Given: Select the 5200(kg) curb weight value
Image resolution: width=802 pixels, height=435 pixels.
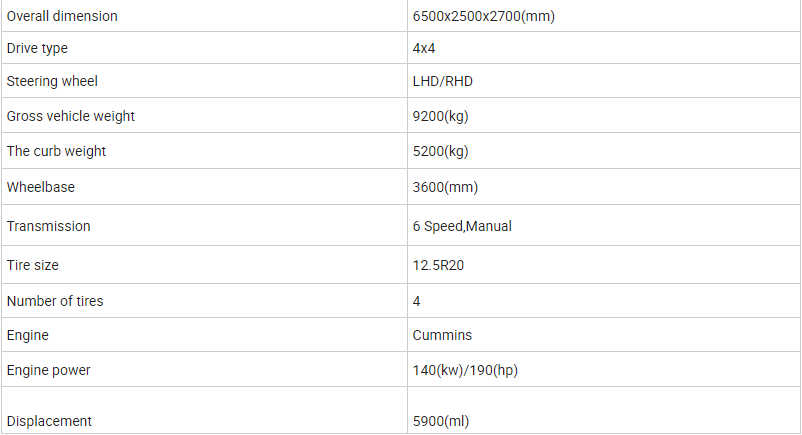Looking at the screenshot, I should [440, 151].
